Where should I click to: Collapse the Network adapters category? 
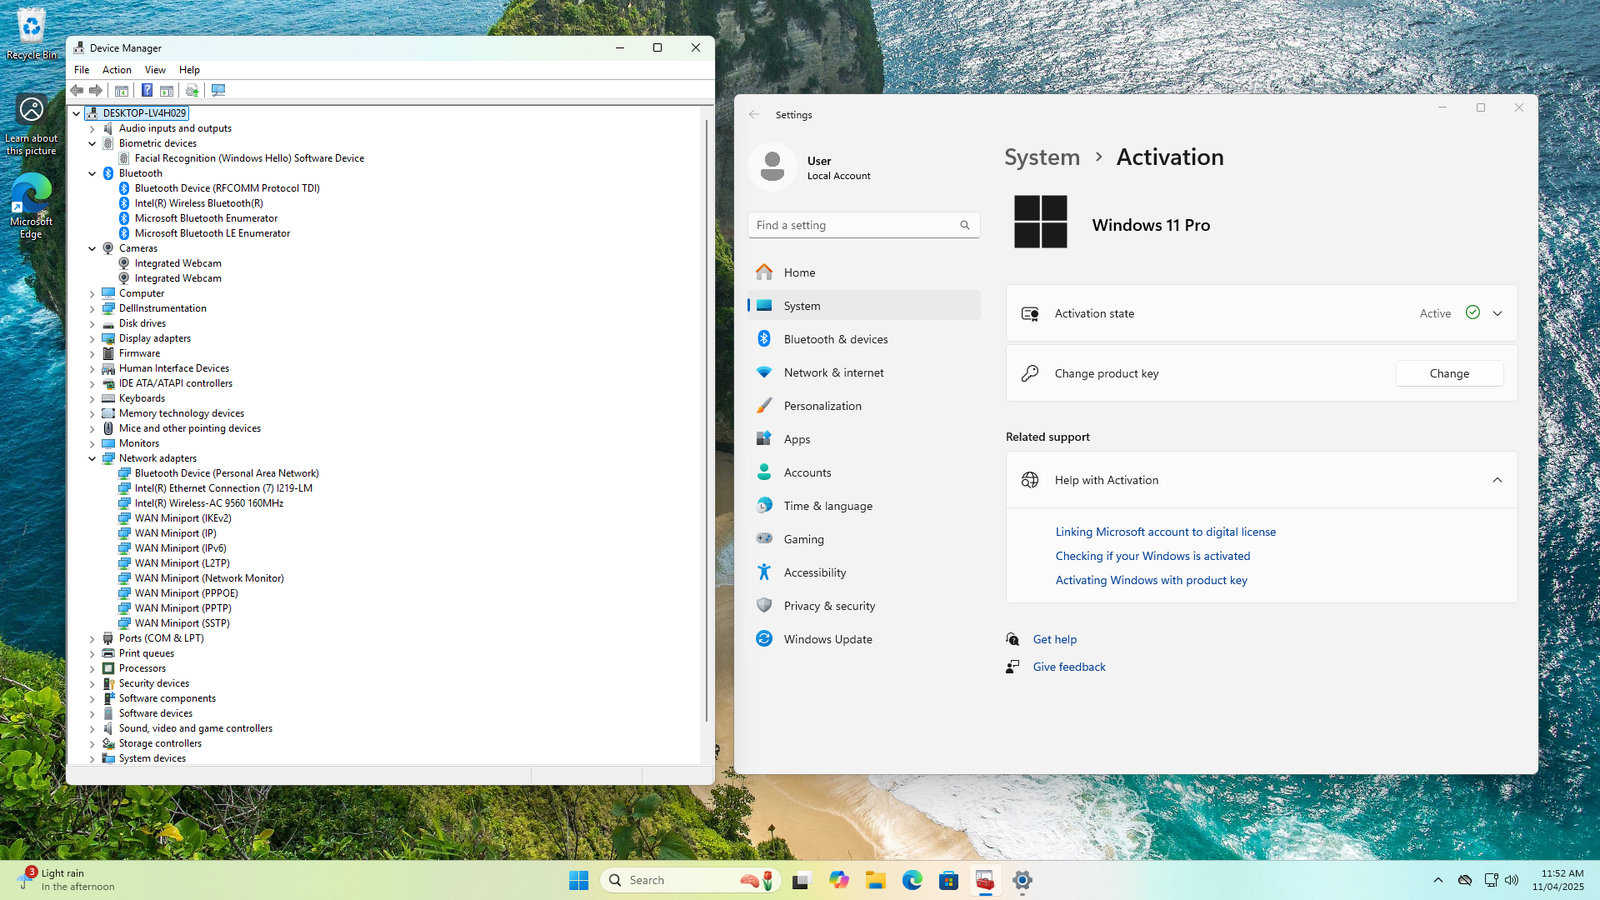(x=92, y=459)
